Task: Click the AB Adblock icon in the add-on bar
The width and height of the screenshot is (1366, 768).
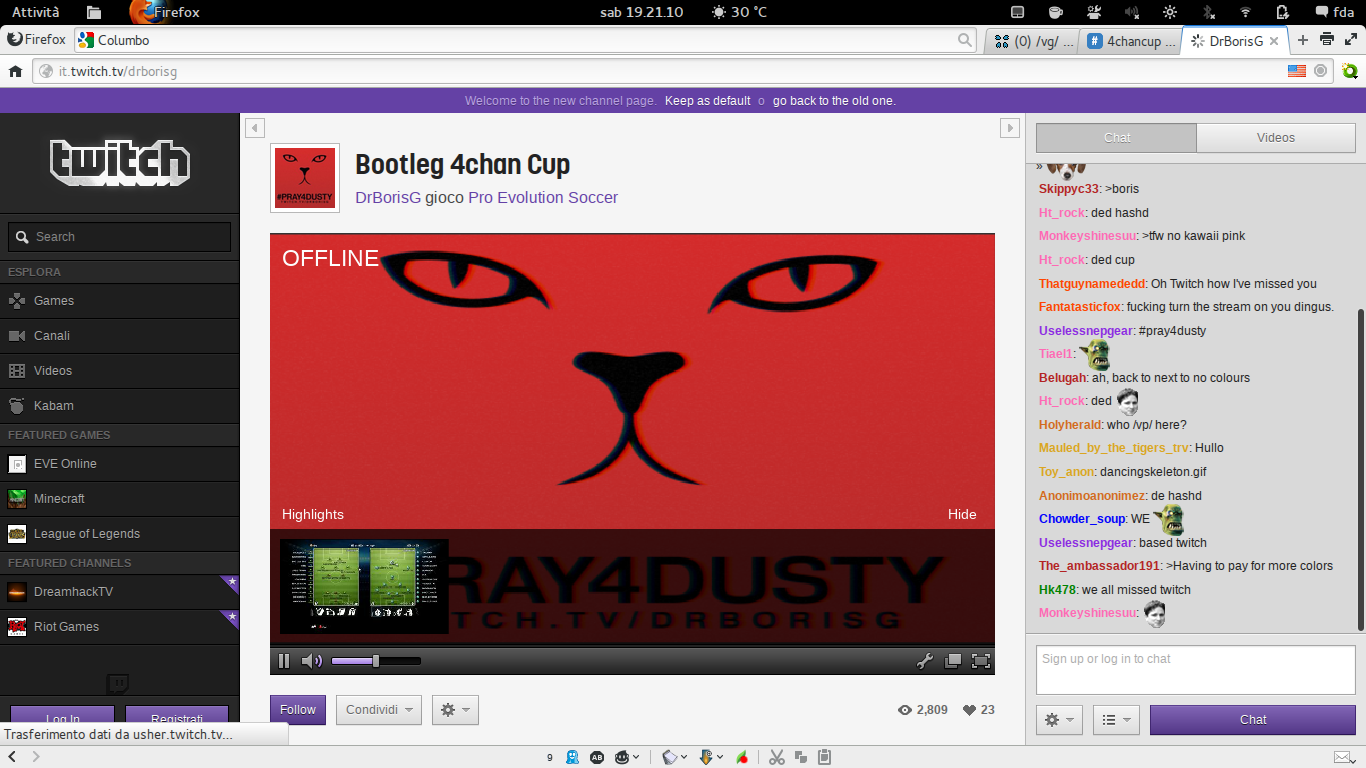Action: [x=597, y=757]
